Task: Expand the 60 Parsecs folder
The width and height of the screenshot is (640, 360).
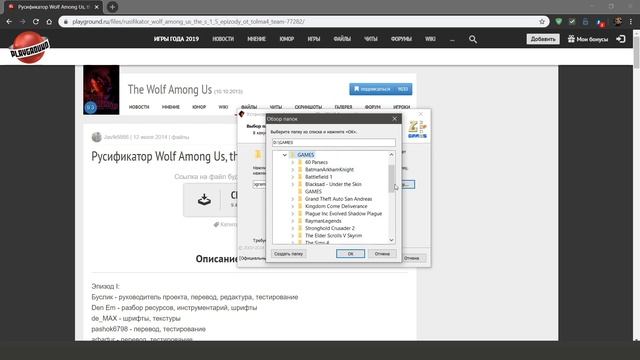Action: pyautogui.click(x=293, y=162)
